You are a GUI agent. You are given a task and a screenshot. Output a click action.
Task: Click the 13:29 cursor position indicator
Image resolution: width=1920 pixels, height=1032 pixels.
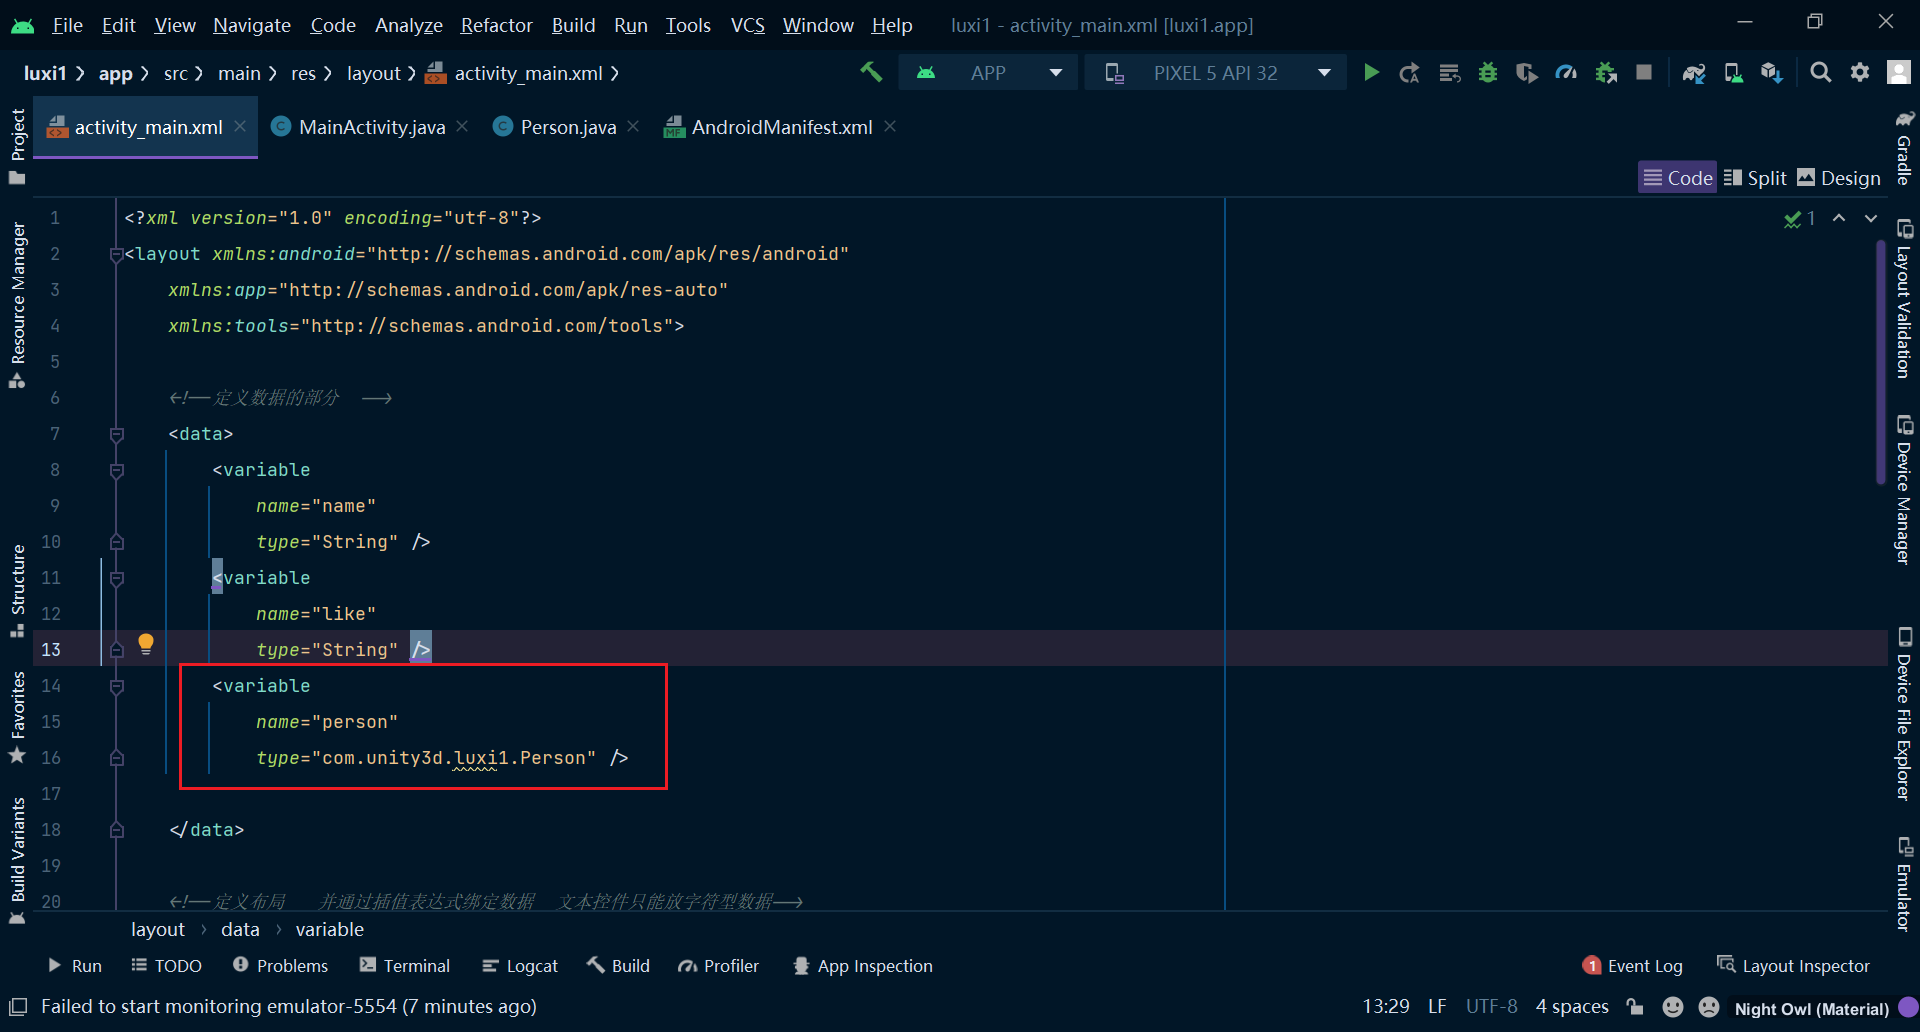pos(1386,1007)
